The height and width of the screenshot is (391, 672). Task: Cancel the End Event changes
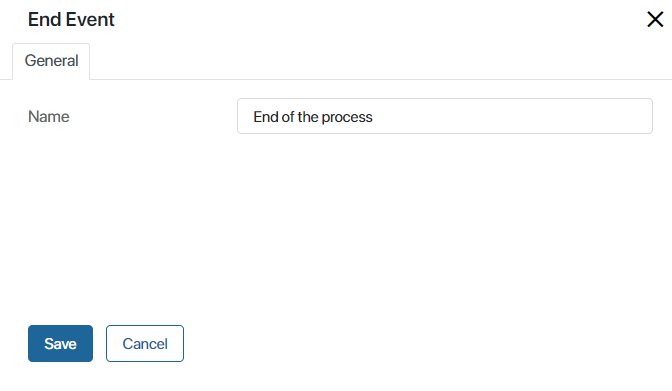tap(145, 343)
